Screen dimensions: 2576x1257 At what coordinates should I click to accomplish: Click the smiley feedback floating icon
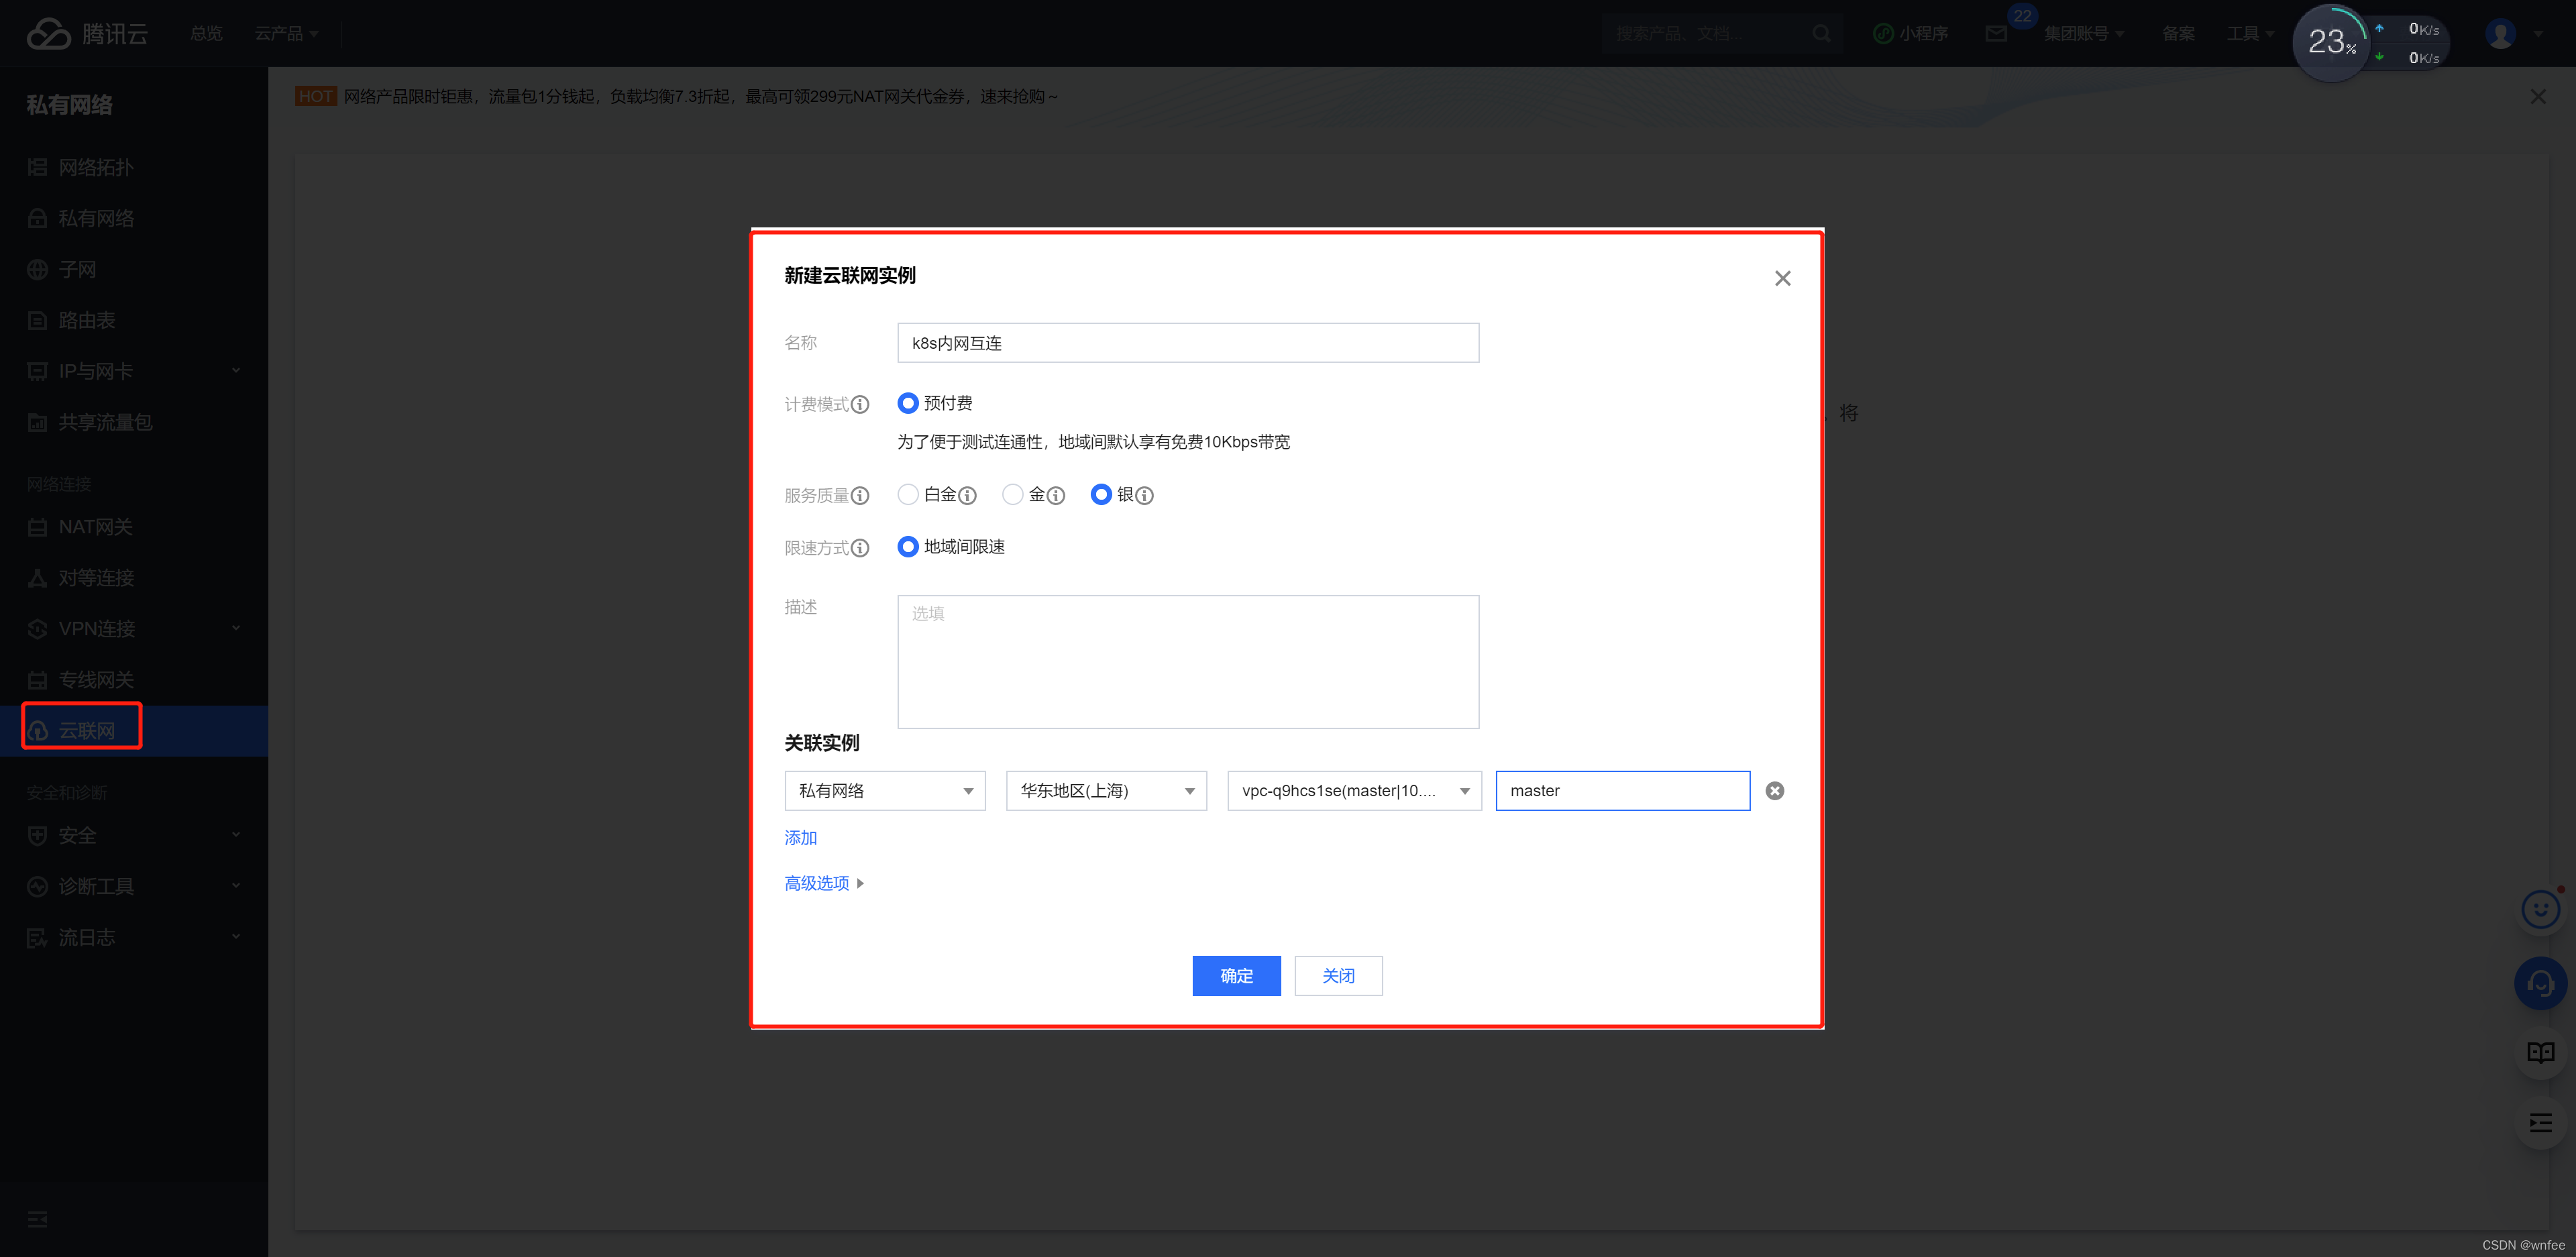click(x=2540, y=909)
